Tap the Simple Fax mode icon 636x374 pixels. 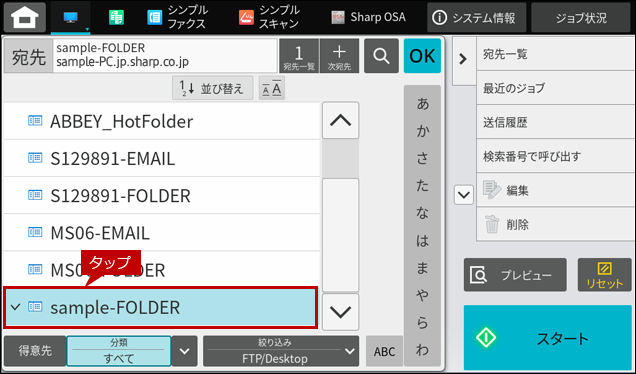[177, 17]
